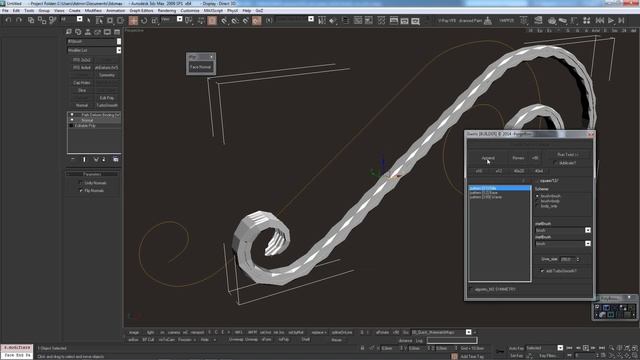
Task: Click Remove Modifier trash icon under stack
Action: [x=104, y=159]
